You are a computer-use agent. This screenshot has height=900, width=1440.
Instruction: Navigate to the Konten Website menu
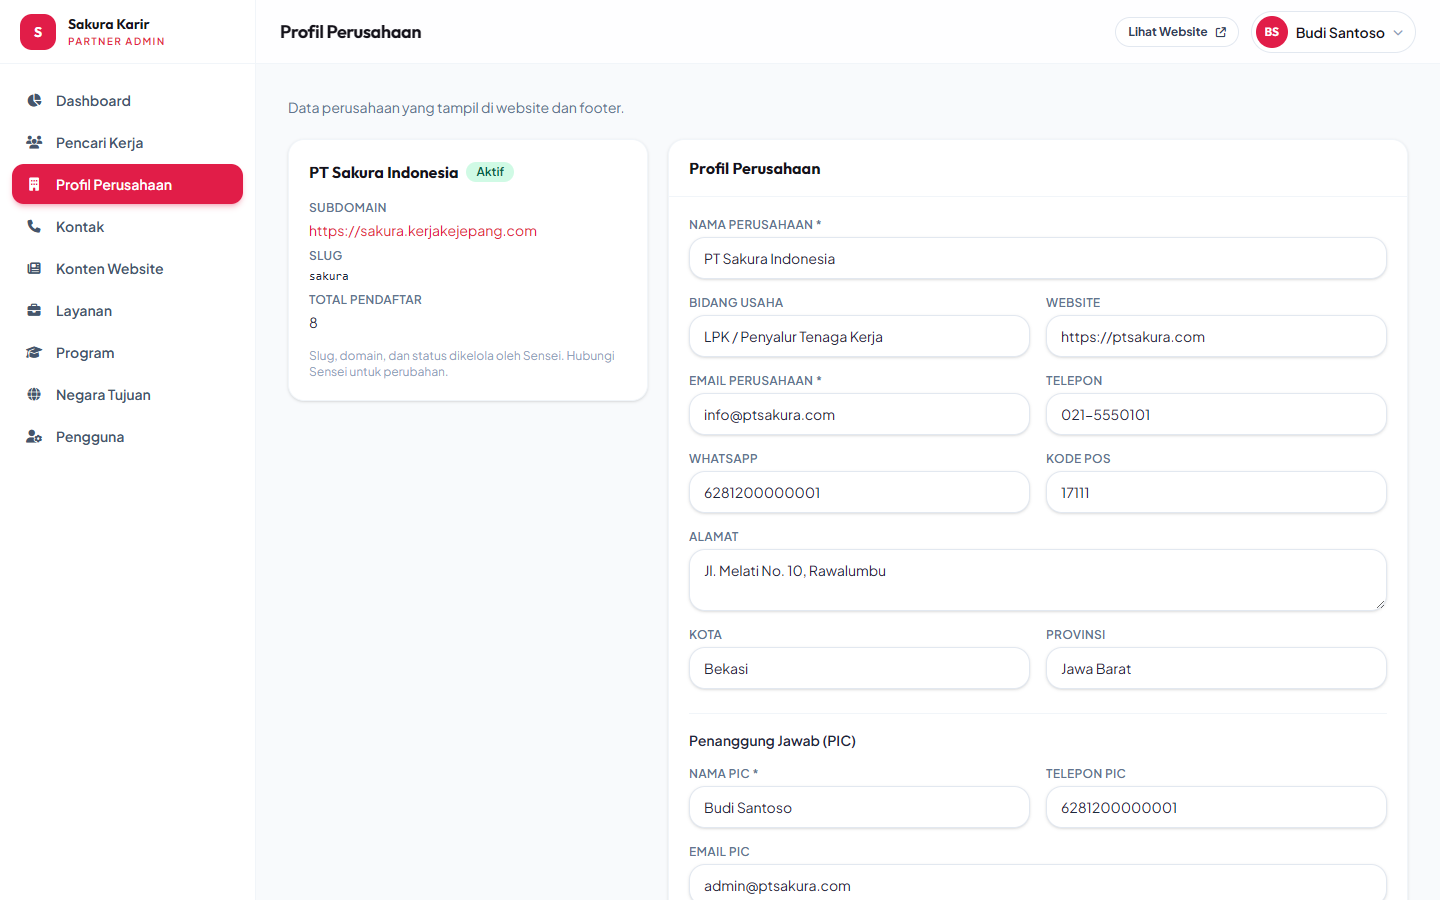coord(127,269)
